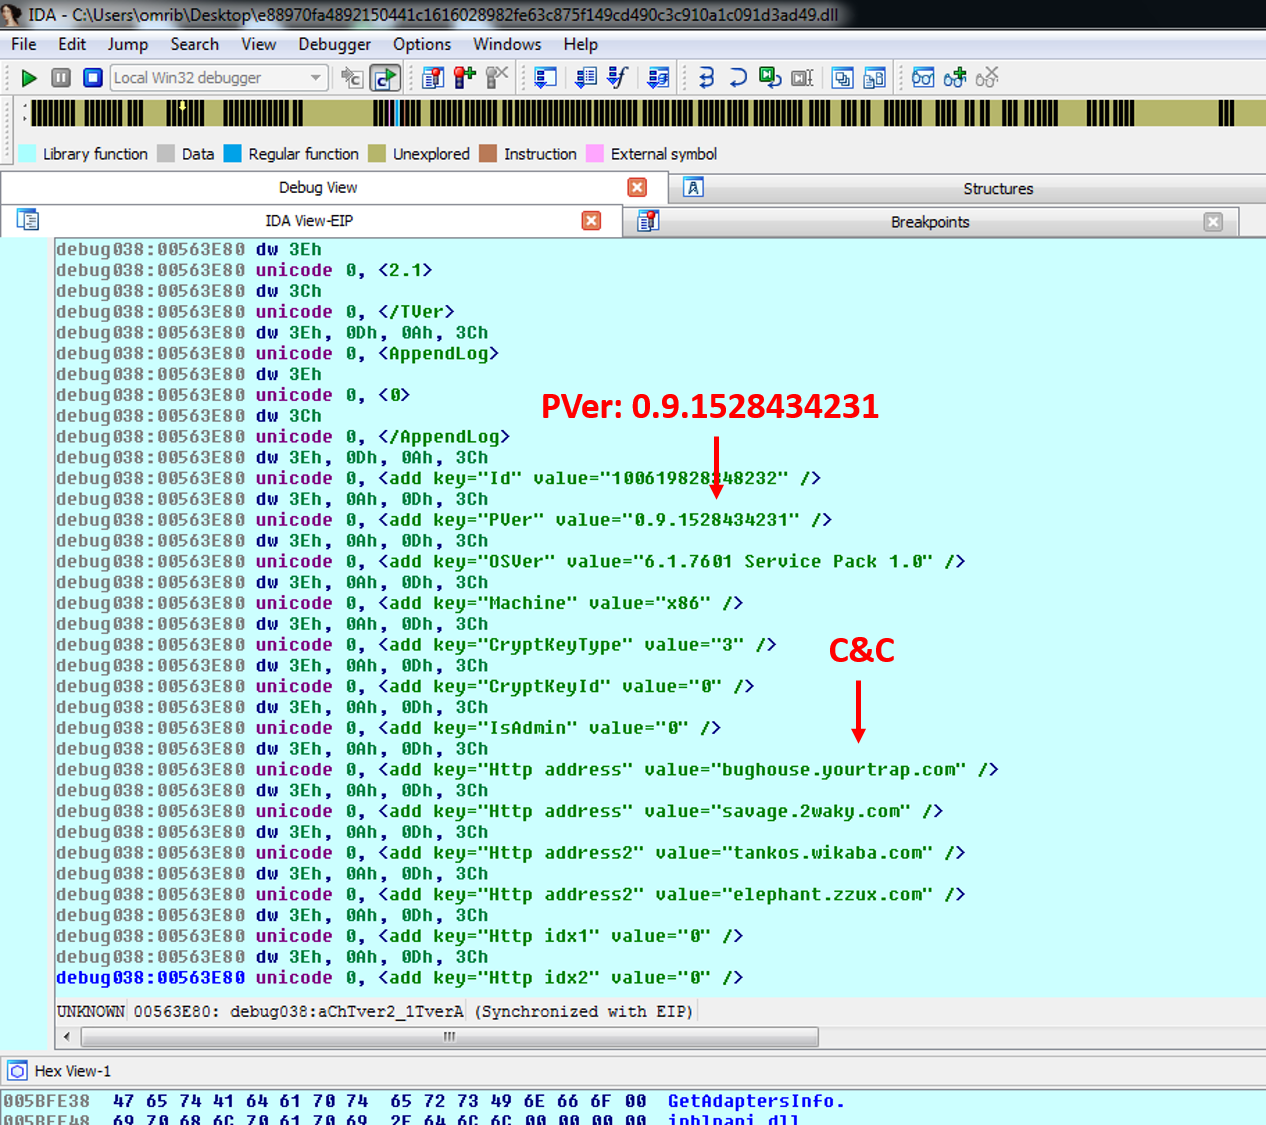This screenshot has height=1125, width=1266.
Task: Open the File menu
Action: point(24,44)
